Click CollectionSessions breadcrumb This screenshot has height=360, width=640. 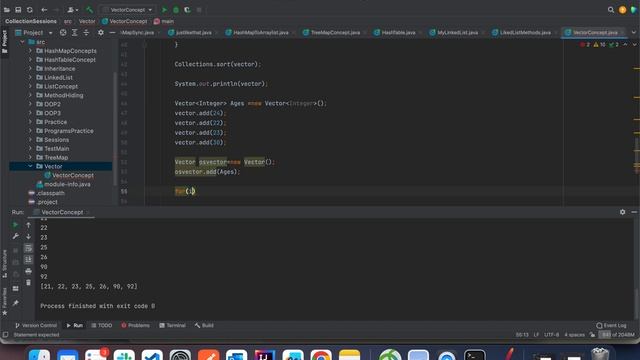pyautogui.click(x=31, y=21)
